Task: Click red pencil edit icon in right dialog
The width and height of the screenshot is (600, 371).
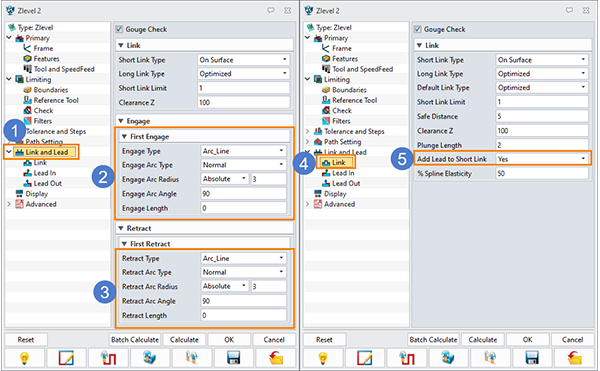Action: tap(364, 358)
